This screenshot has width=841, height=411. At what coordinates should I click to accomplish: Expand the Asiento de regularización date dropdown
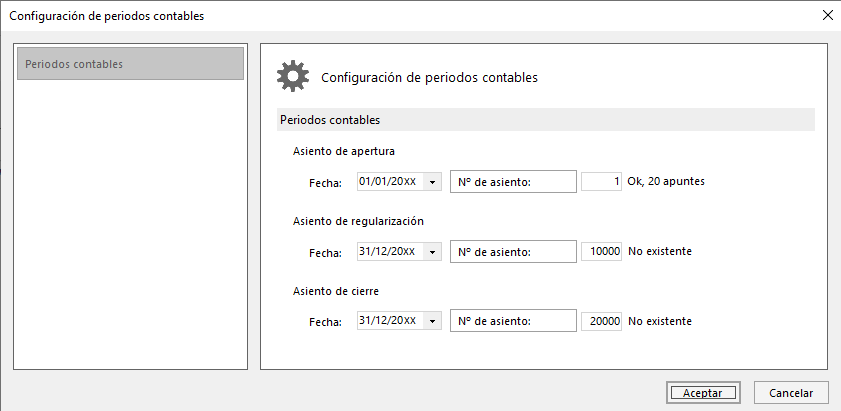pos(432,252)
